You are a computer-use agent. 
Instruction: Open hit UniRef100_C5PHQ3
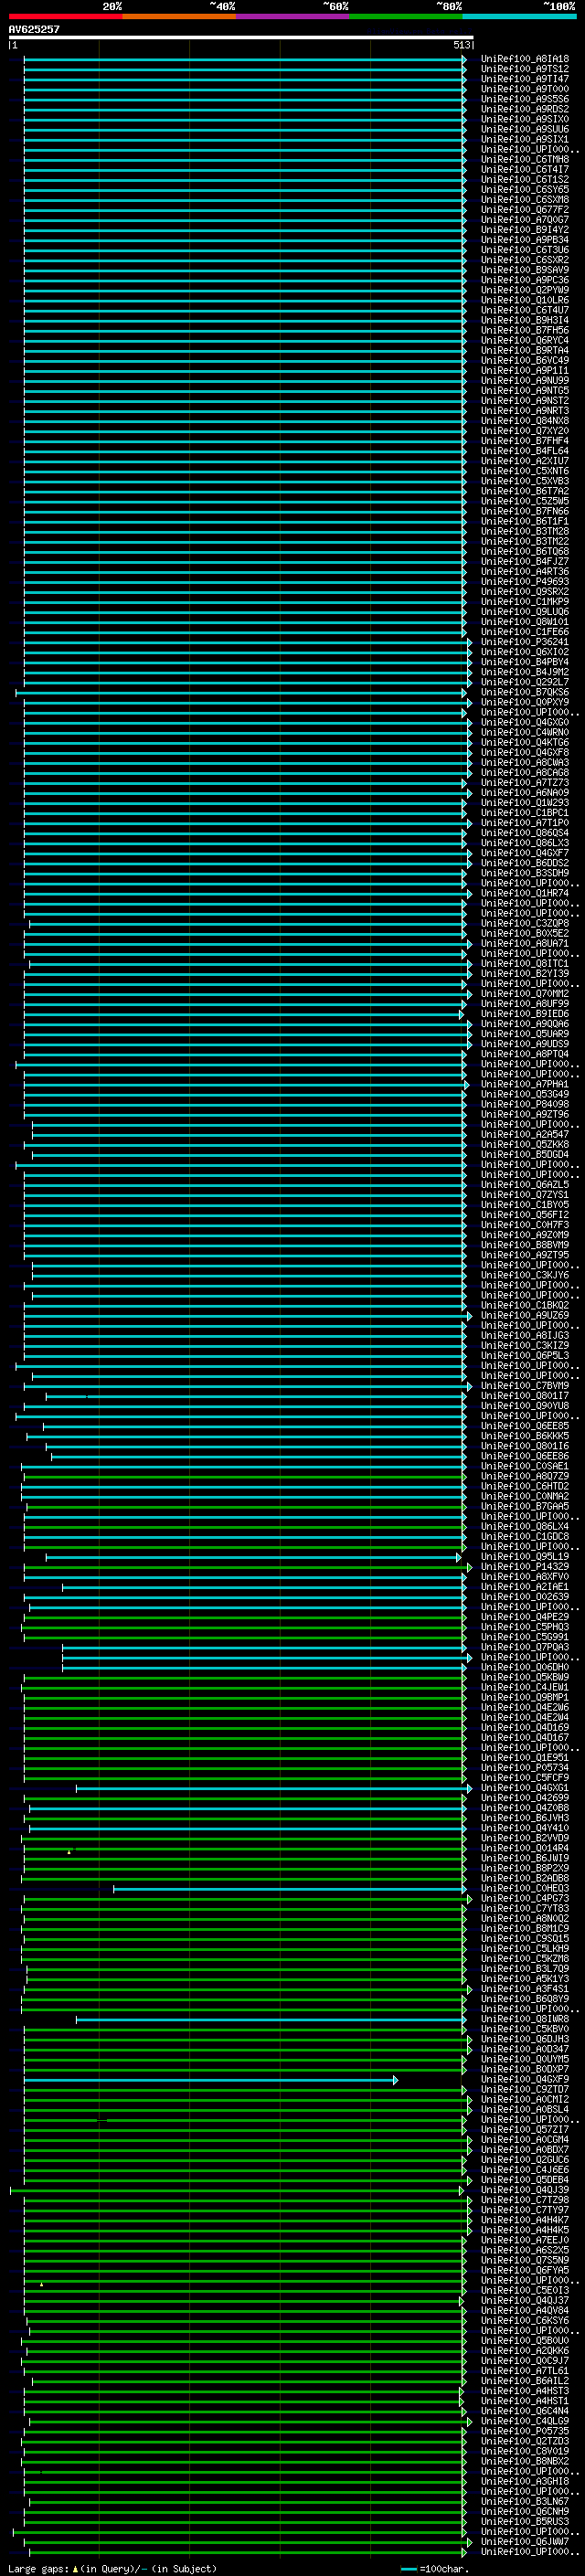525,1627
